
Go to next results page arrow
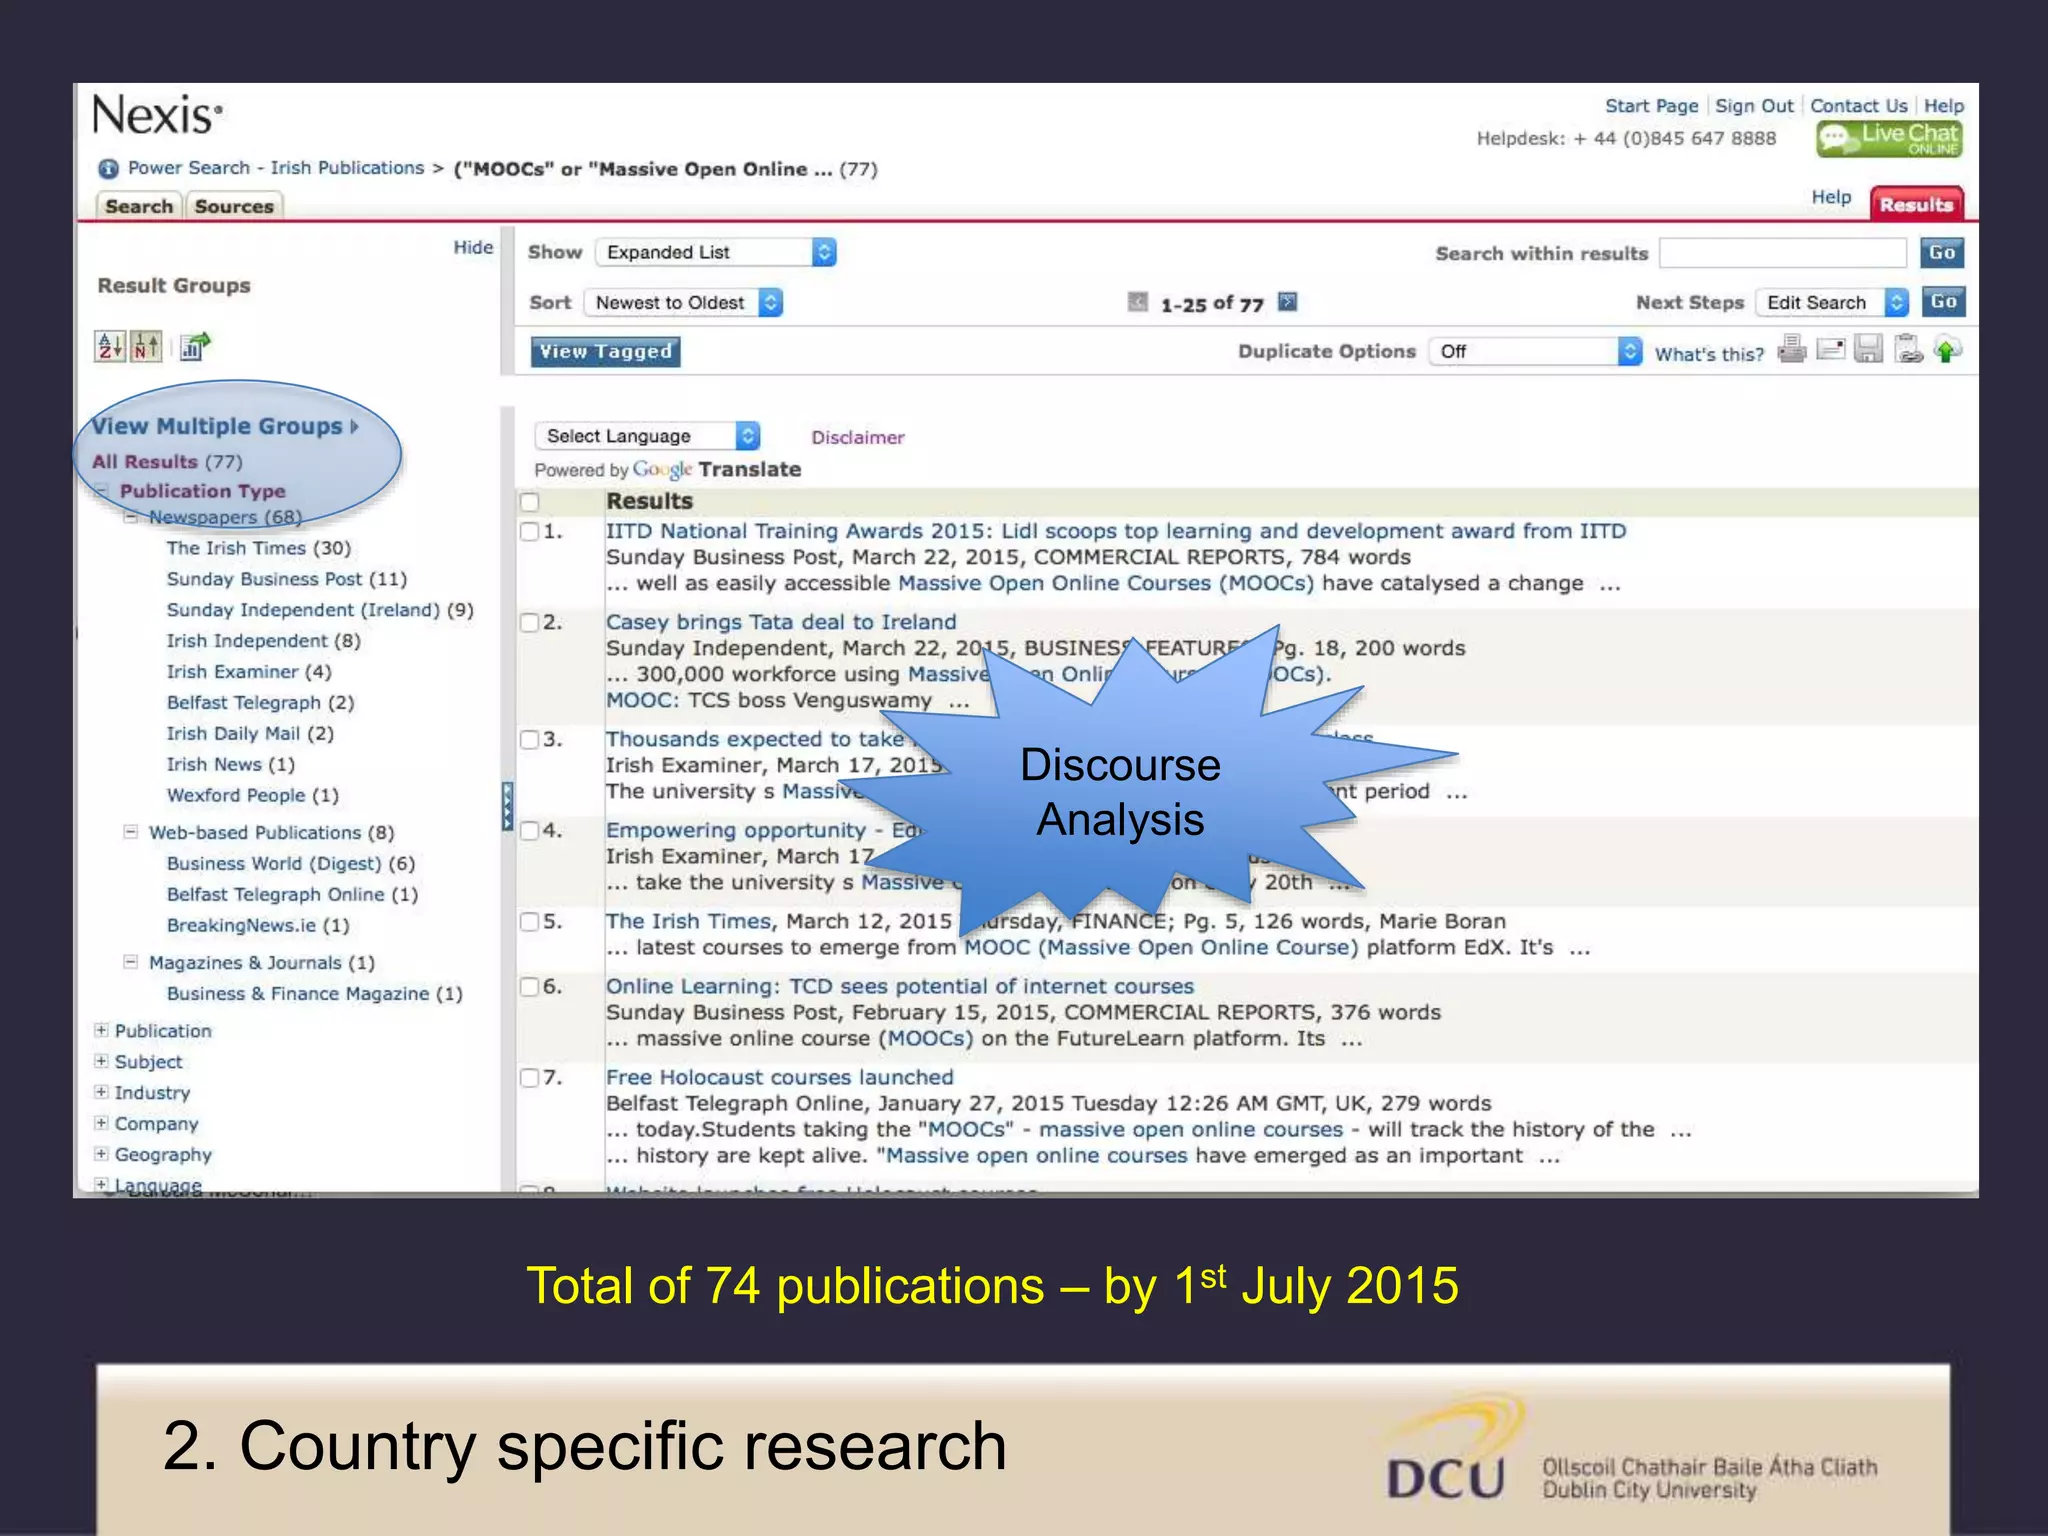pyautogui.click(x=1288, y=302)
